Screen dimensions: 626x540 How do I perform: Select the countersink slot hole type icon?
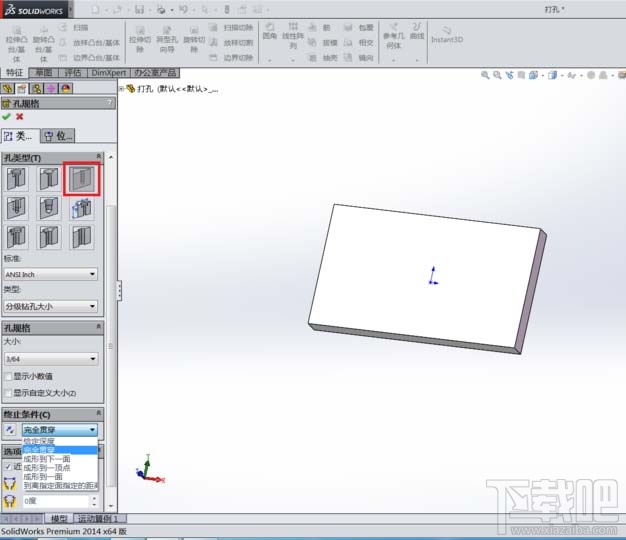click(x=49, y=237)
